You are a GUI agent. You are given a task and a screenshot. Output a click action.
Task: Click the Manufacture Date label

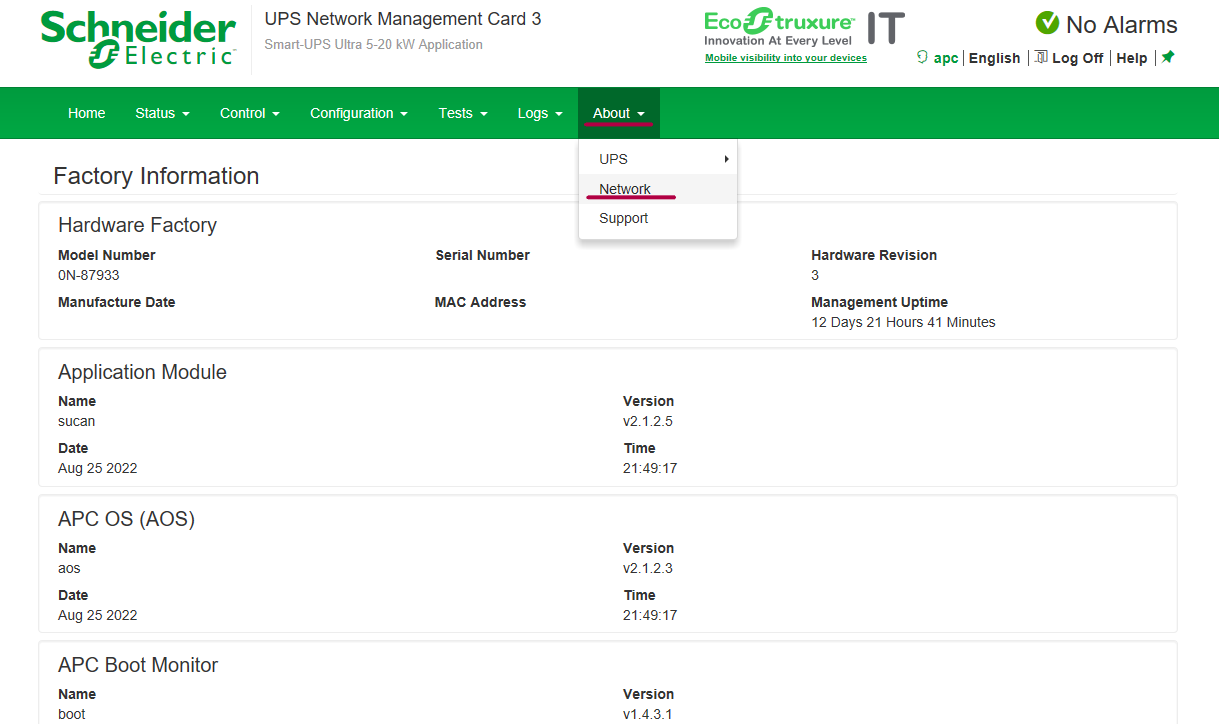116,302
